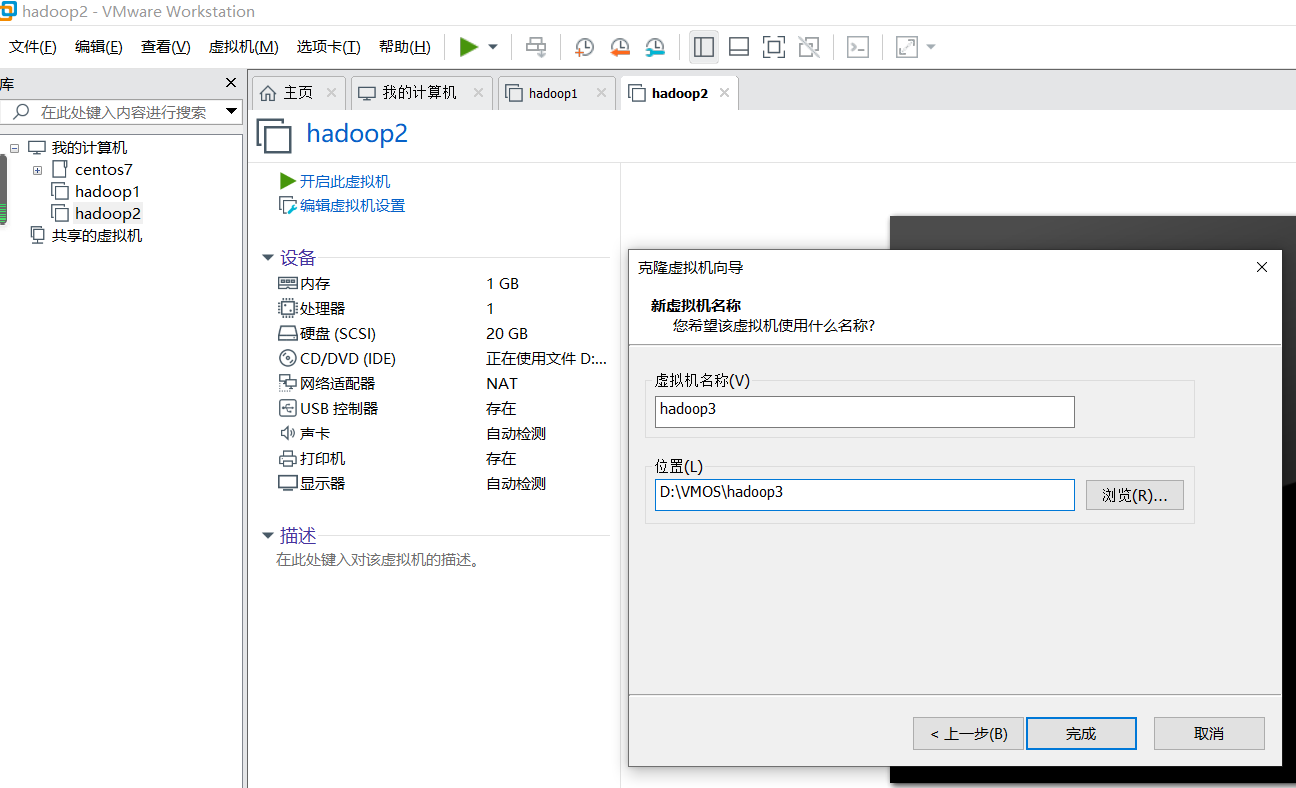Image resolution: width=1296 pixels, height=788 pixels.
Task: Click the 内存 memory device icon
Action: (288, 284)
